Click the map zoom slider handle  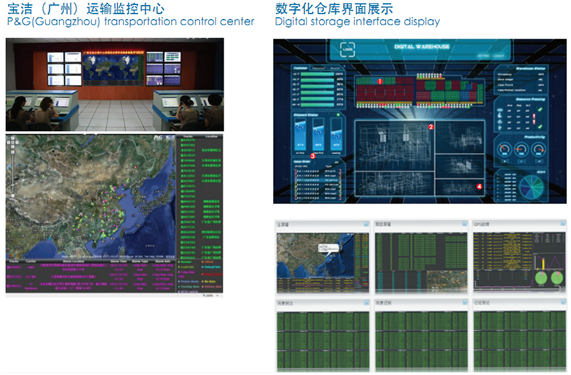coord(12,196)
